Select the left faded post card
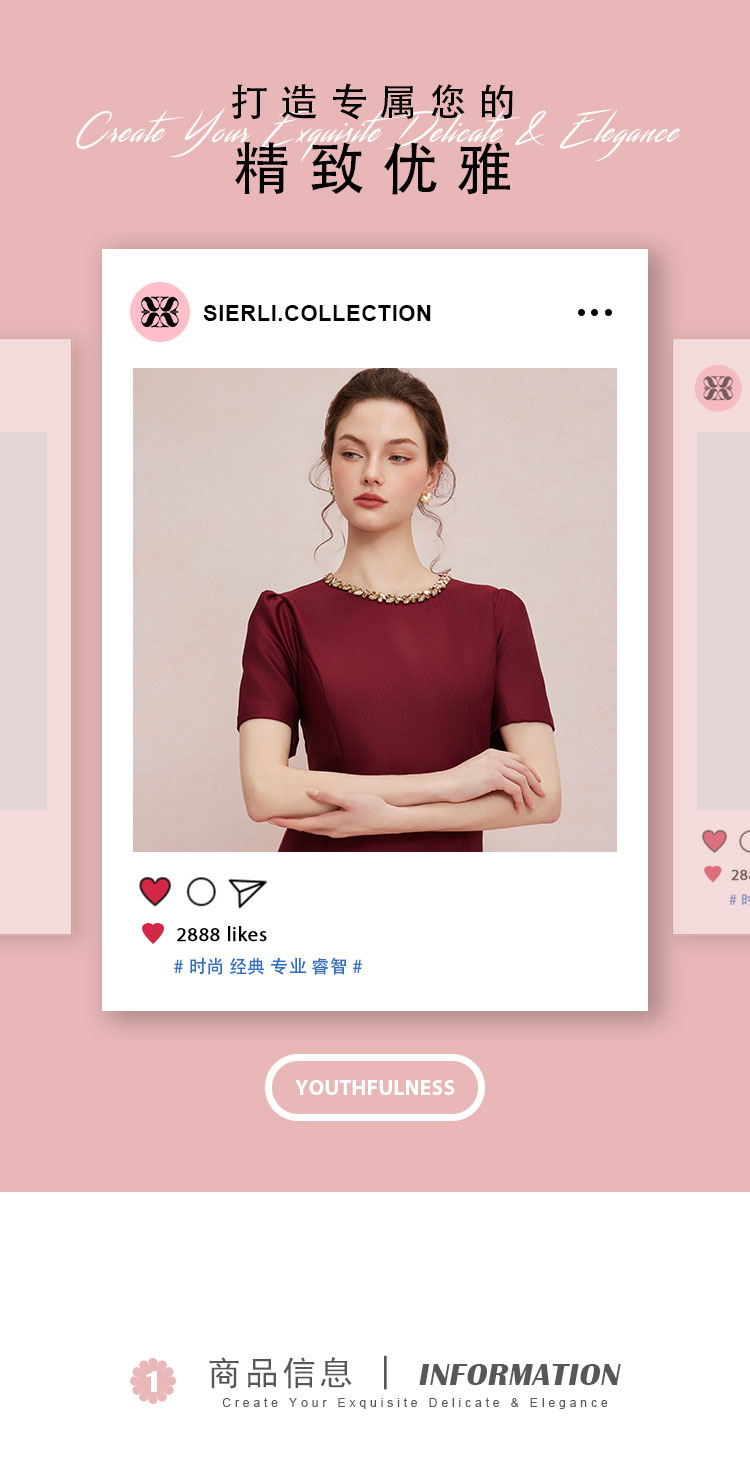750x1461 pixels. point(35,637)
